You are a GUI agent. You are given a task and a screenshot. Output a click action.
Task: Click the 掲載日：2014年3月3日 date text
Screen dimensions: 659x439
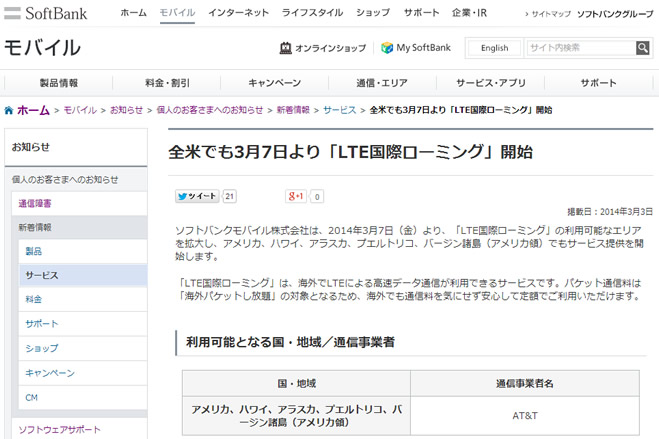click(x=610, y=211)
